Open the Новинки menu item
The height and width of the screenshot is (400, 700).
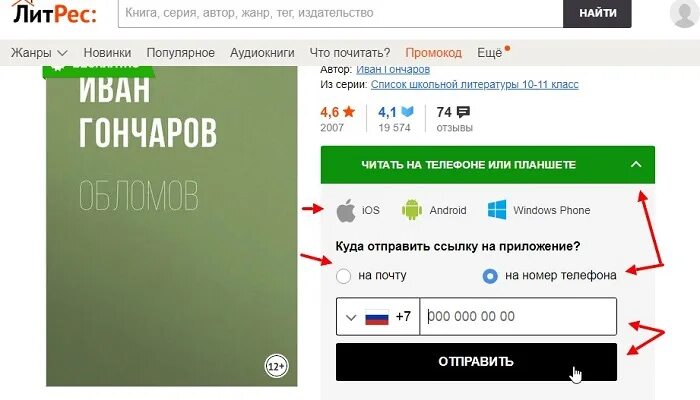pos(107,53)
